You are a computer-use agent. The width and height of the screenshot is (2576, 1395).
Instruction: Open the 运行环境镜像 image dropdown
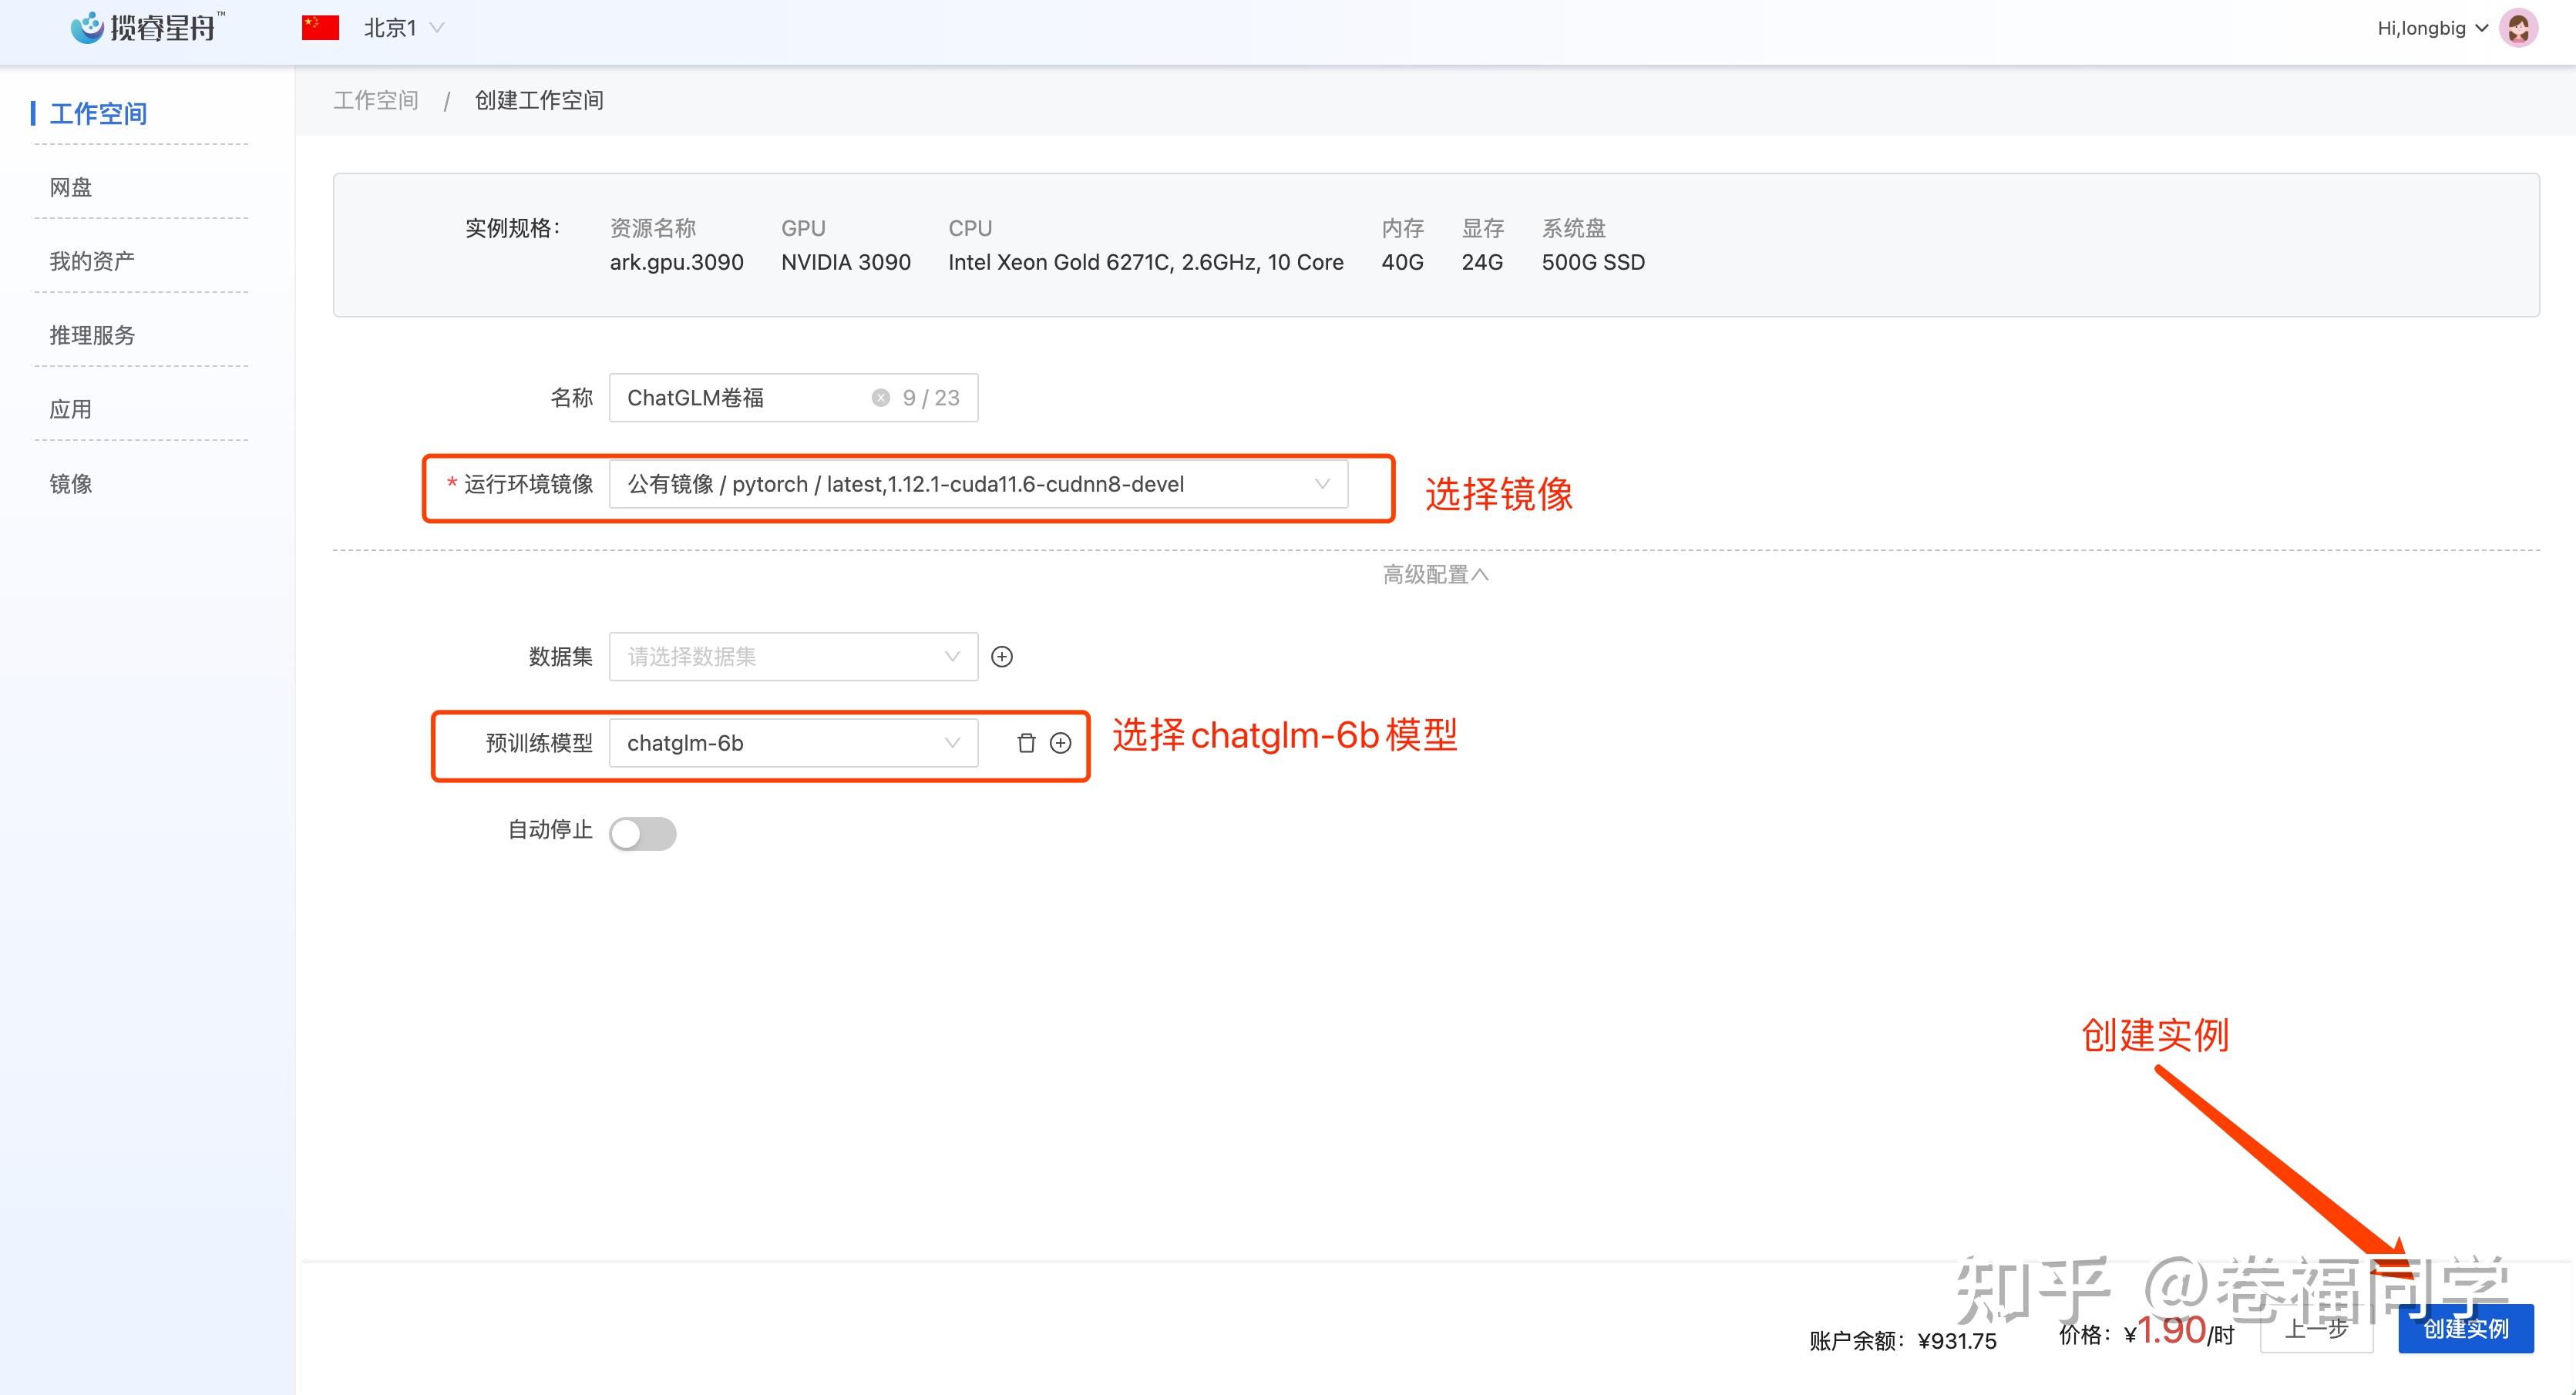point(977,485)
